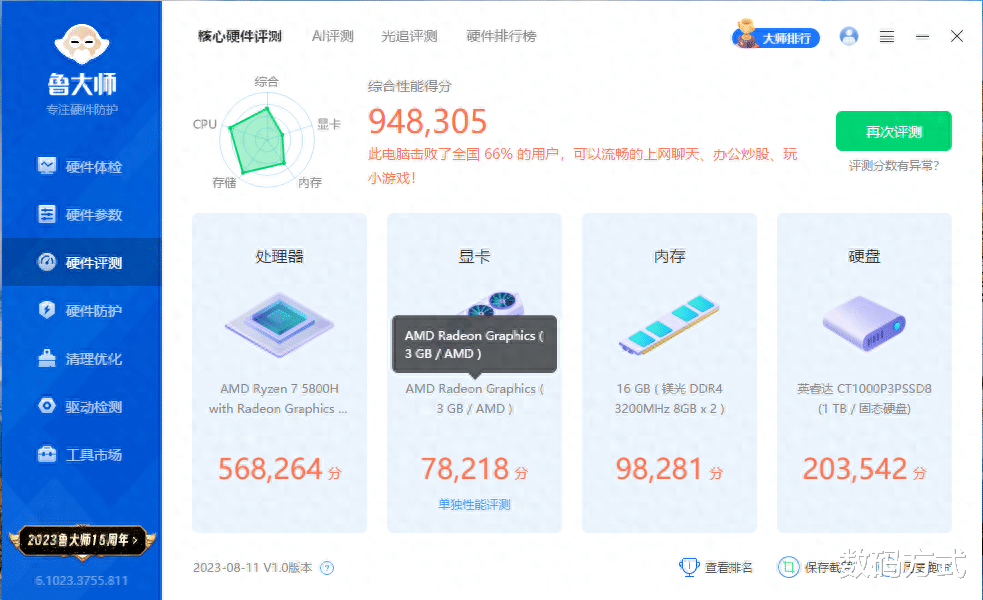
Task: Click the 显卡 card heading
Action: pyautogui.click(x=475, y=256)
